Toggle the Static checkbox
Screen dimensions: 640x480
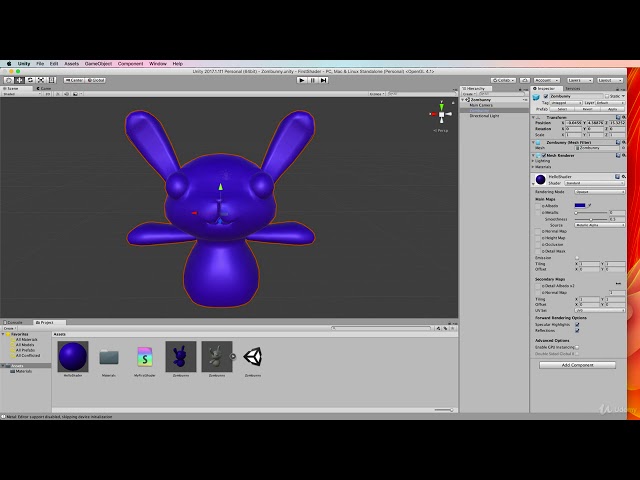607,96
